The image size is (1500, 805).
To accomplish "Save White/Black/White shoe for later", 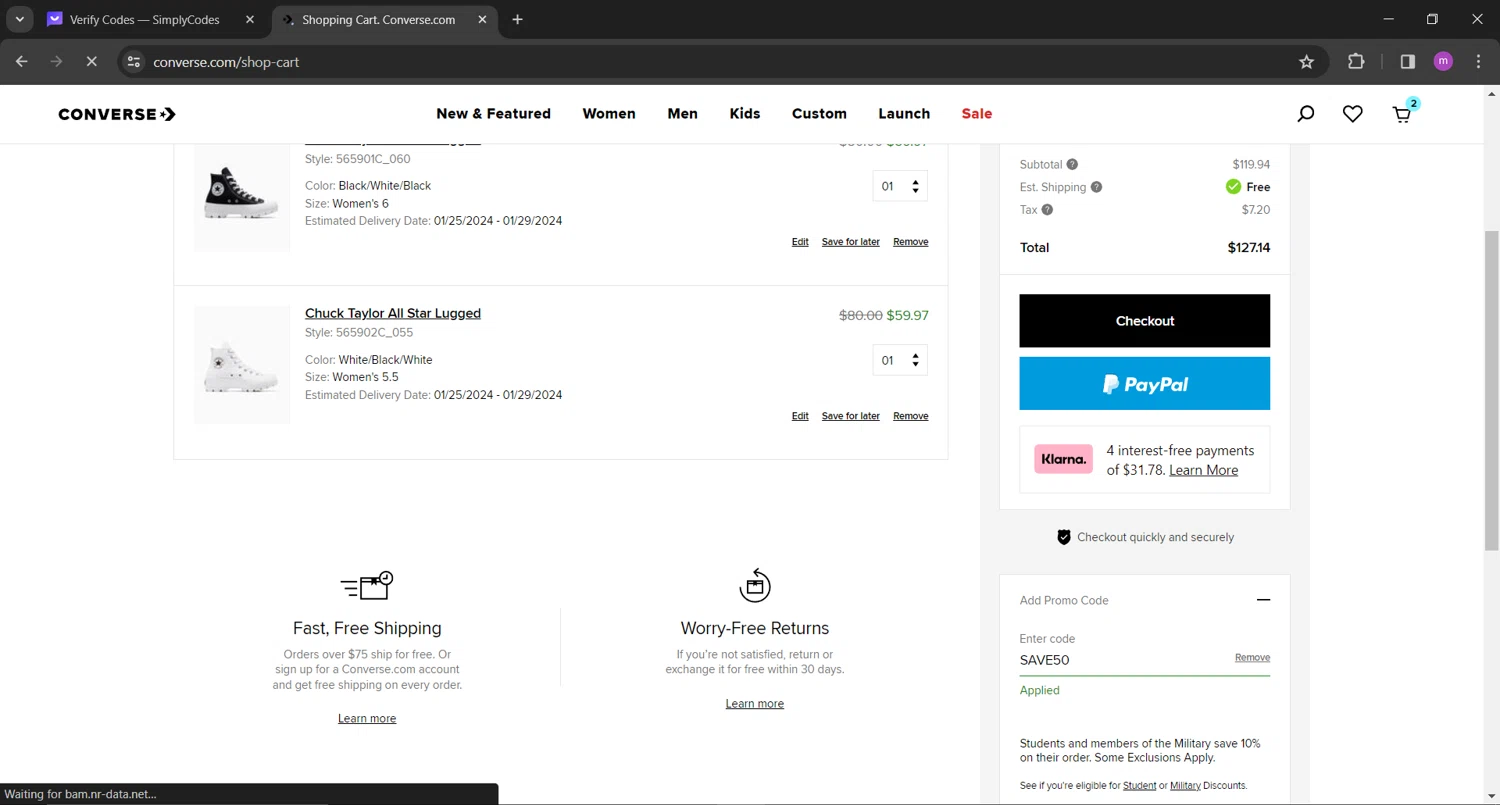I will coord(851,416).
